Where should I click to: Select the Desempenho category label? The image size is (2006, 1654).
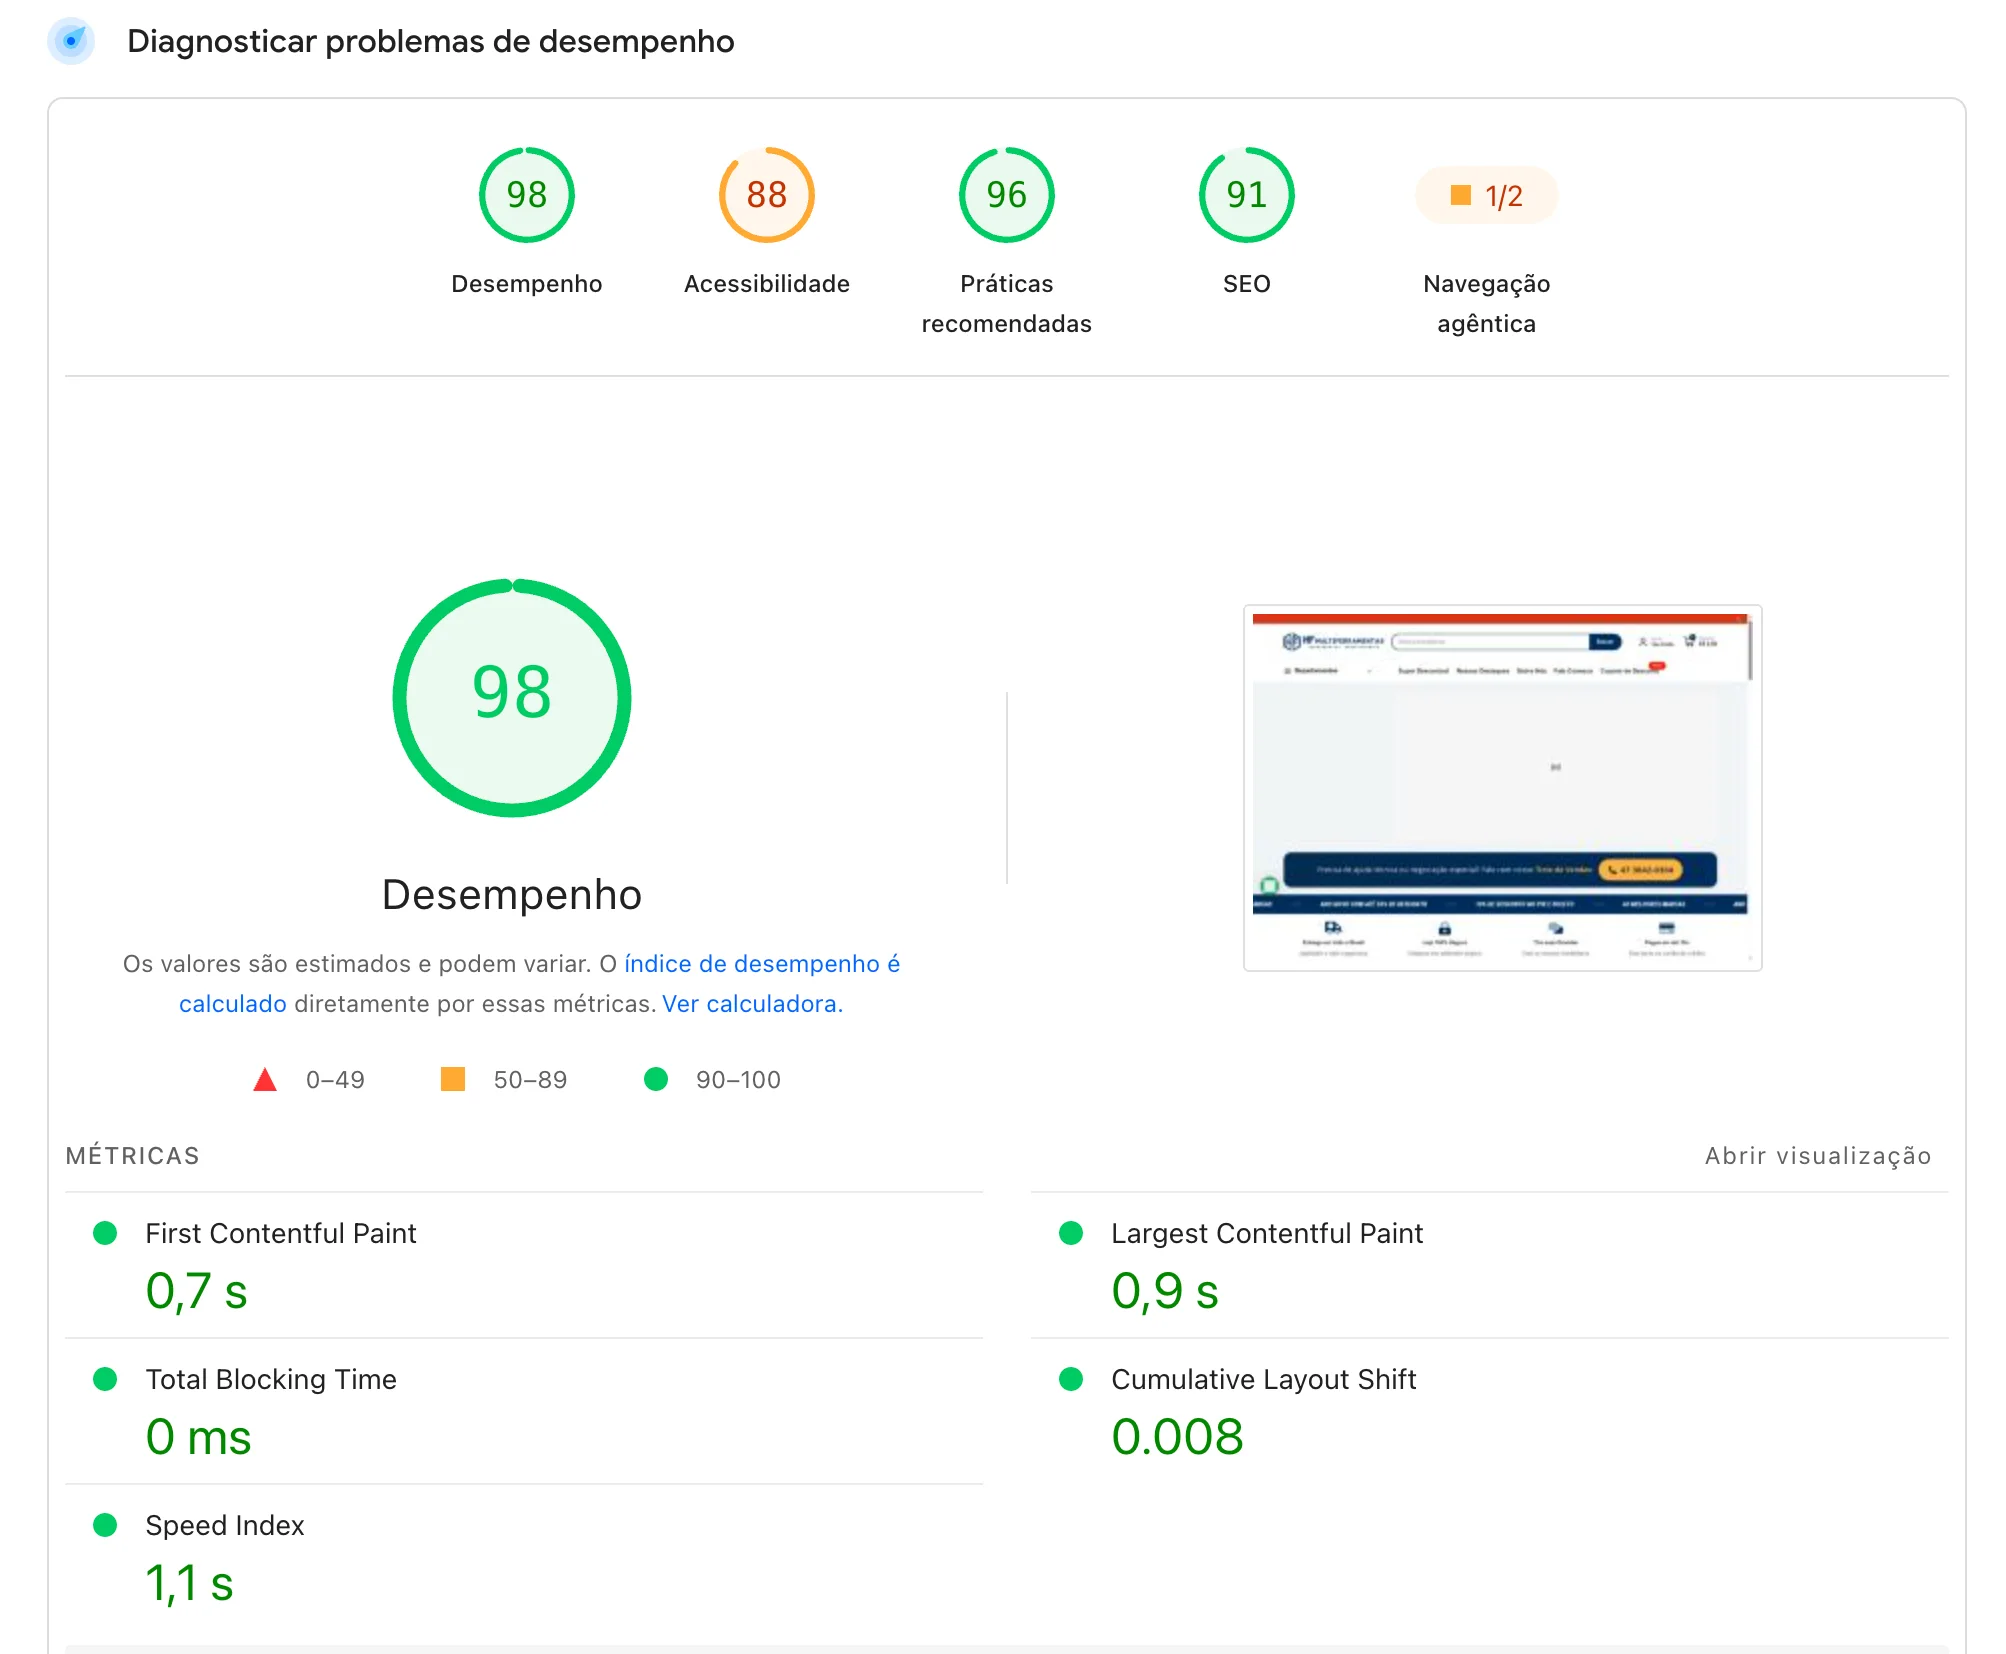tap(526, 284)
